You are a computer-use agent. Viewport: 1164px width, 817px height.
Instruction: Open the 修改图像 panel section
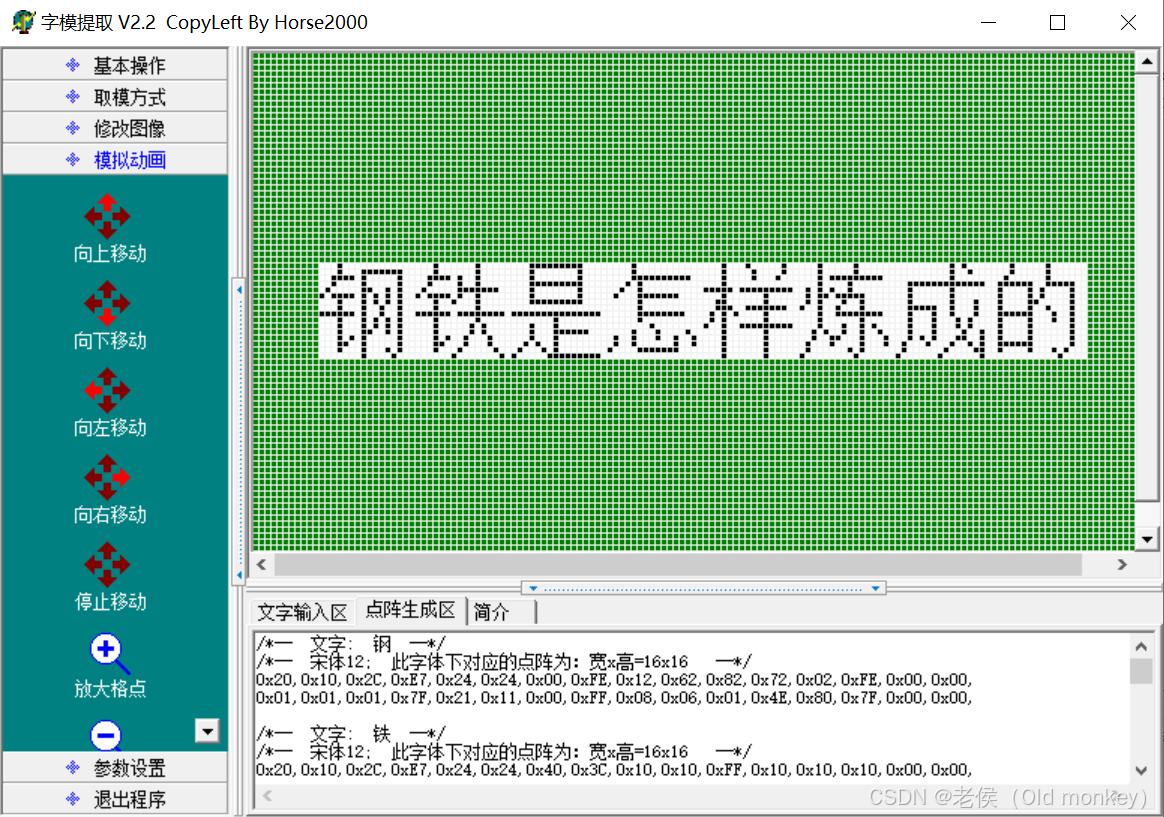click(x=115, y=128)
